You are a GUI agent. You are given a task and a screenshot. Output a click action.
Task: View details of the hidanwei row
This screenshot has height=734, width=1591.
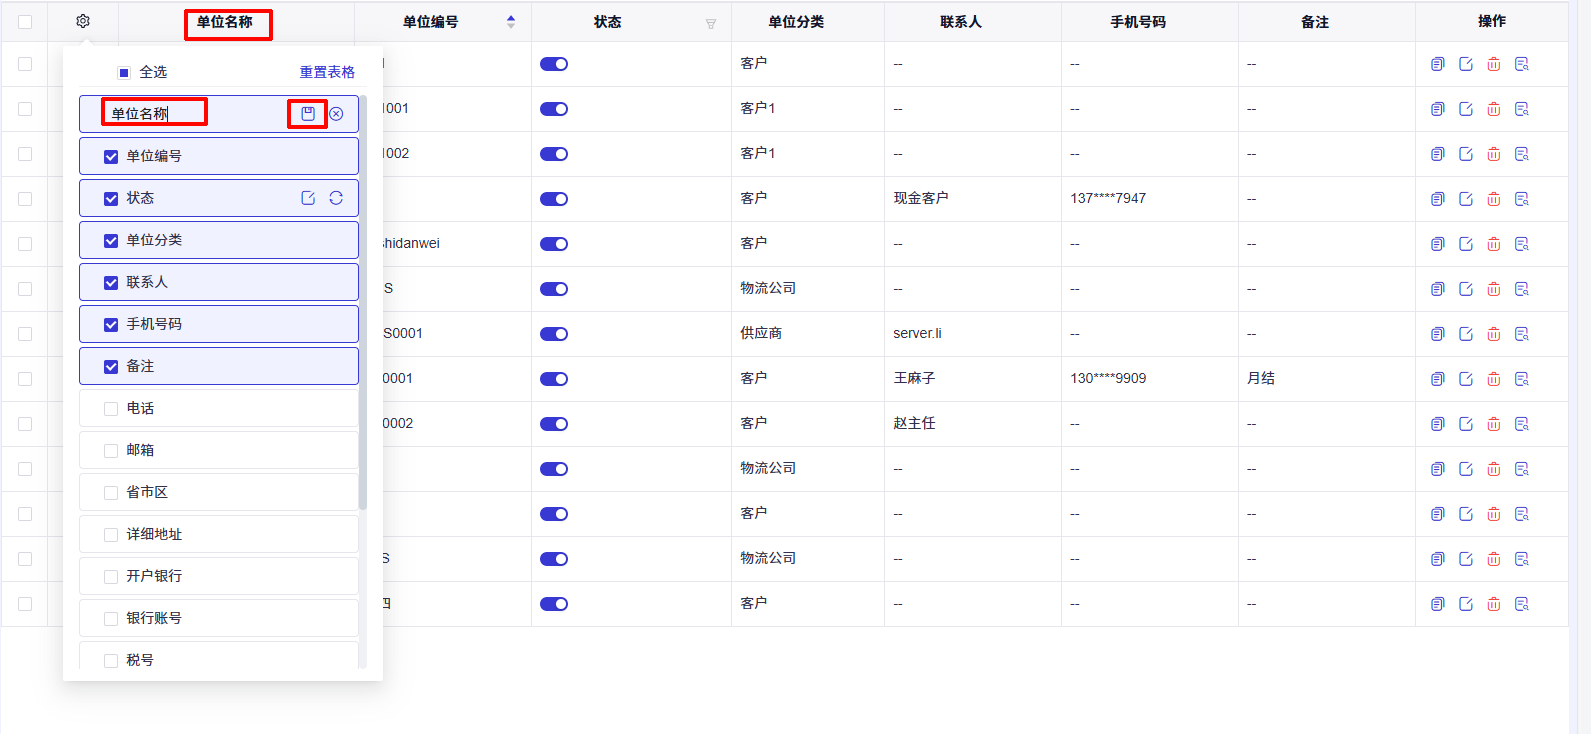pyautogui.click(x=1522, y=244)
